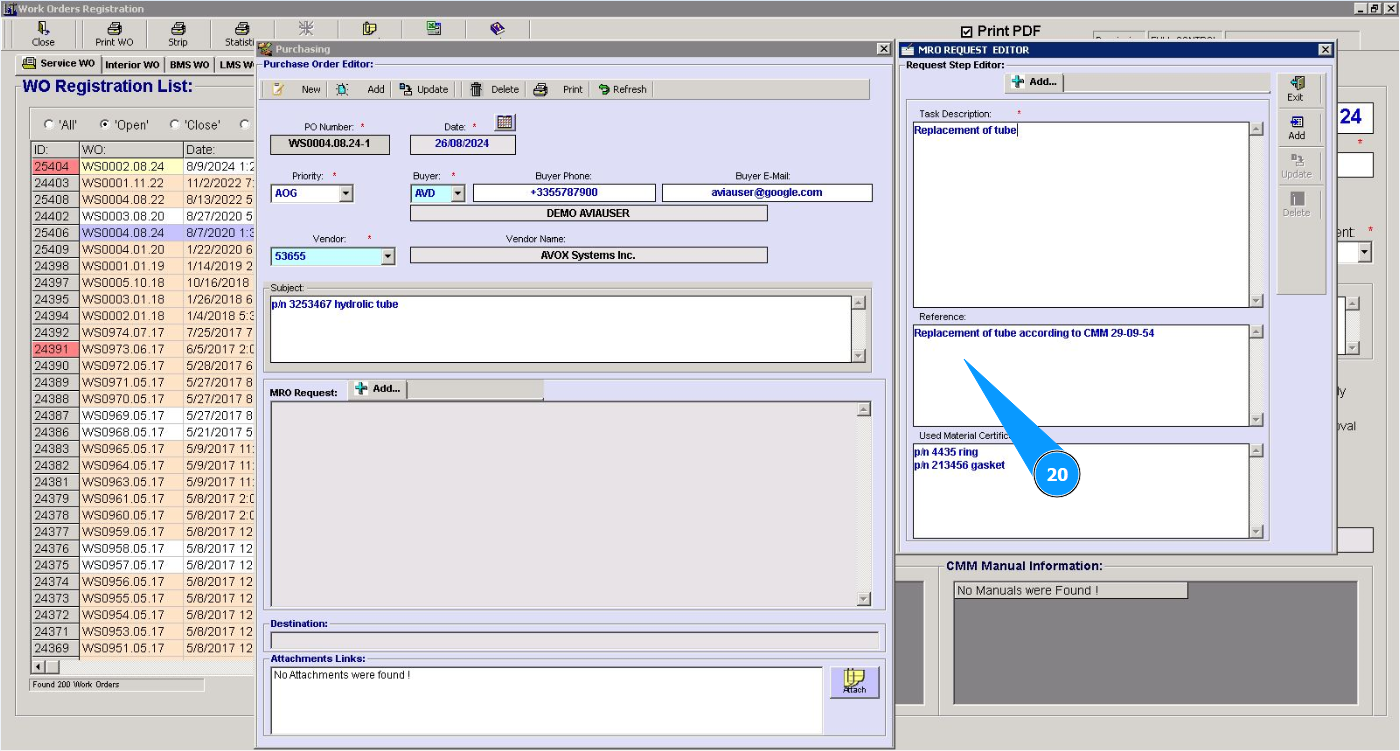
Task: Select the 'Close' work orders radio button
Action: (175, 125)
